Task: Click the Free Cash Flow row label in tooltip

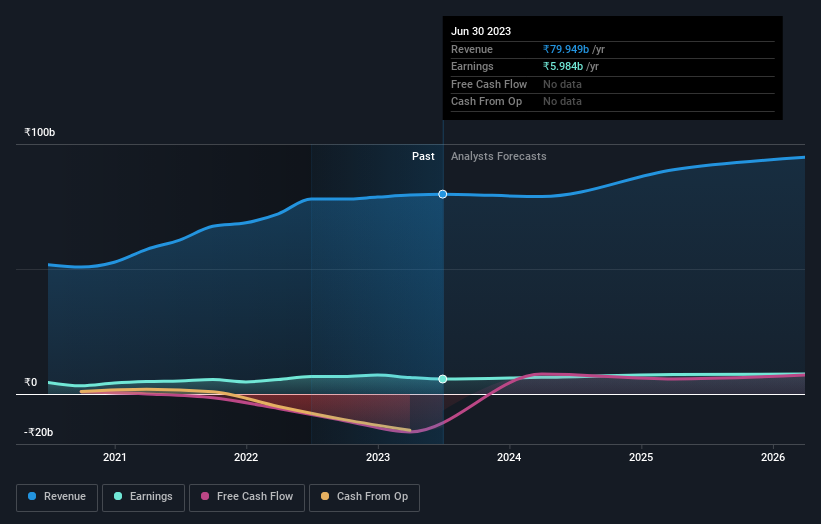Action: click(489, 84)
